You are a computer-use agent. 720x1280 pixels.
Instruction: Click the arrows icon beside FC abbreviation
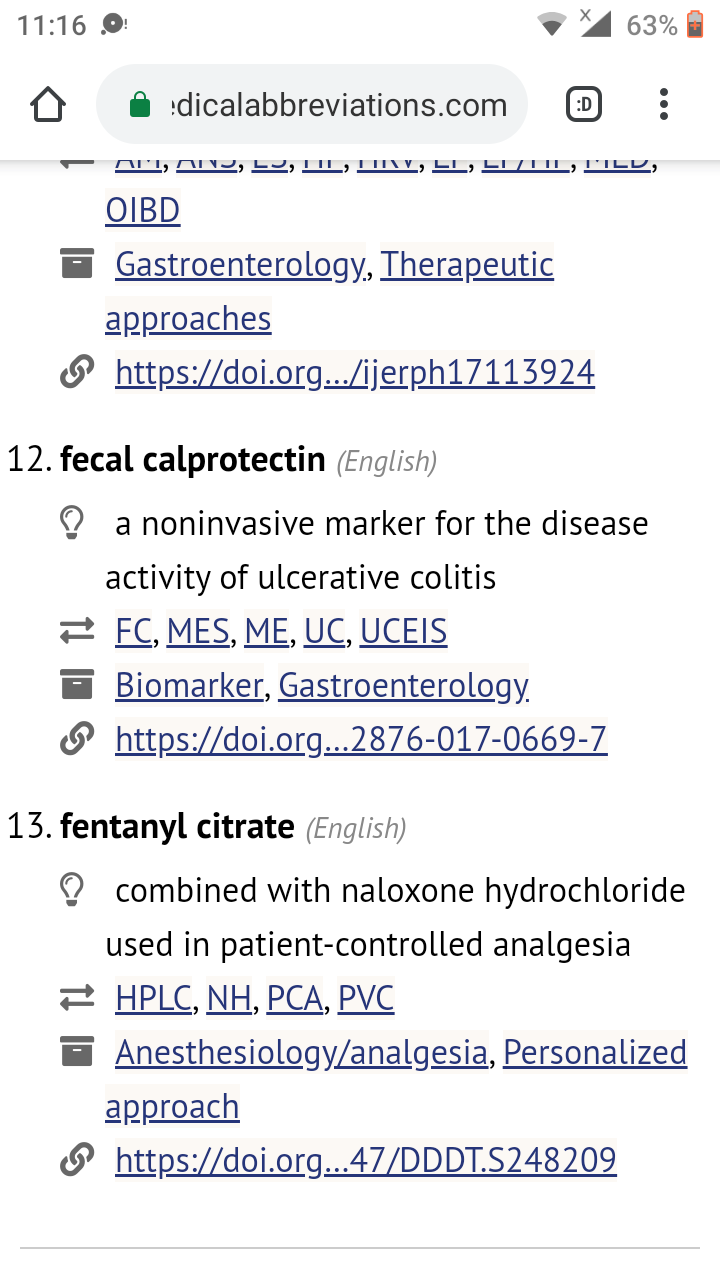(x=77, y=632)
